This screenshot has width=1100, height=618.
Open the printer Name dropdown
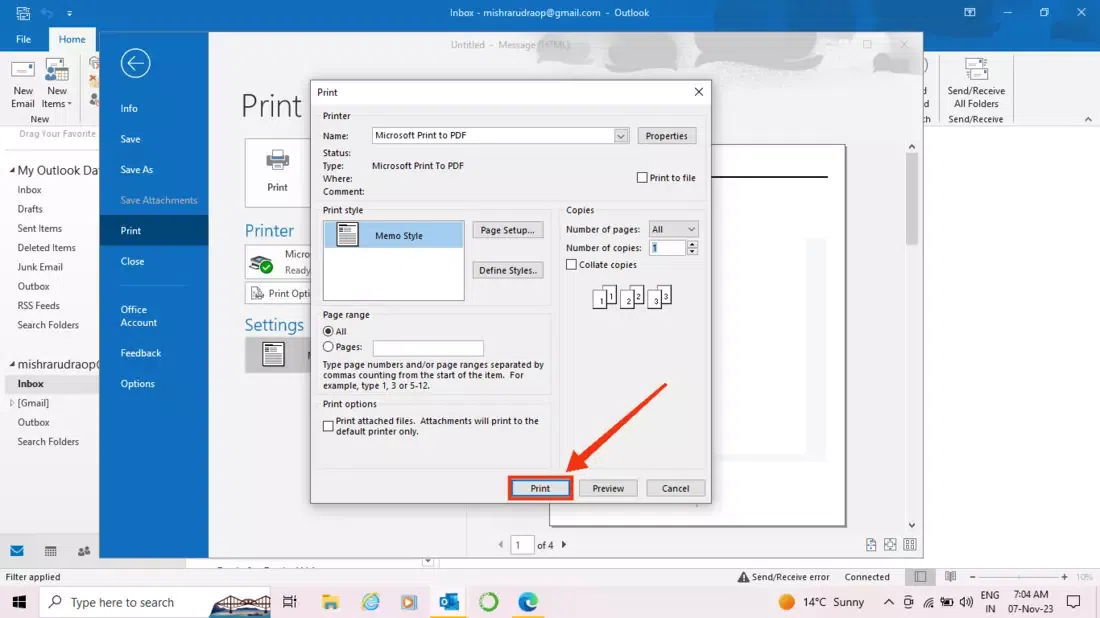pyautogui.click(x=620, y=135)
